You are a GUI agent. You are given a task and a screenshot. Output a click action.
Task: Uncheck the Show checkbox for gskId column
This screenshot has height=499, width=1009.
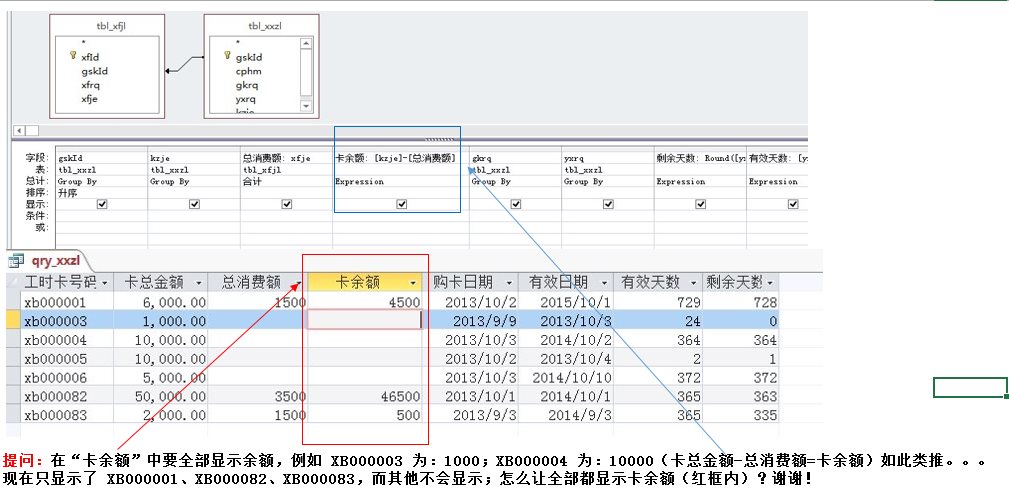(x=101, y=204)
